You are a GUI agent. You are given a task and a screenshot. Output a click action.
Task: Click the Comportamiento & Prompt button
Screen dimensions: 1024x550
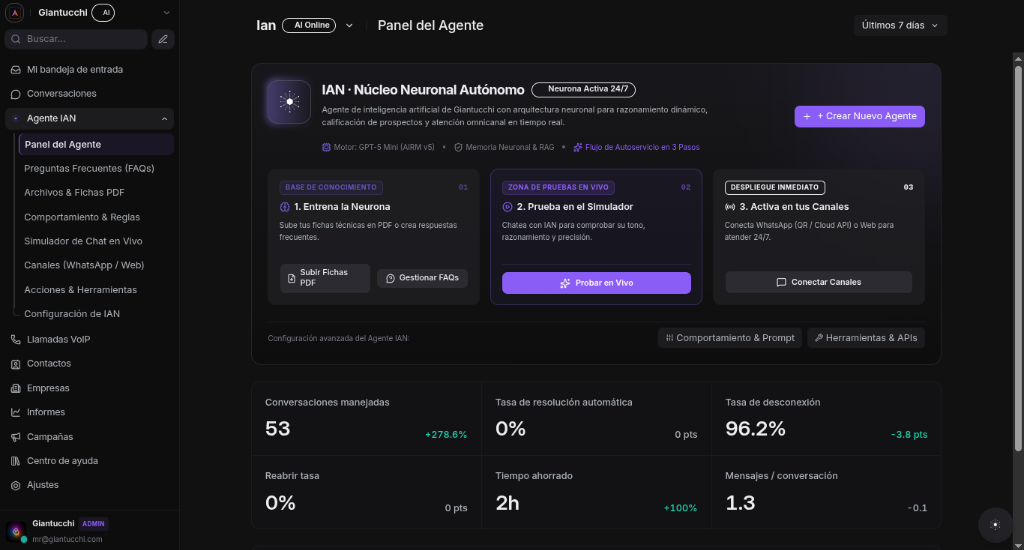(x=729, y=338)
